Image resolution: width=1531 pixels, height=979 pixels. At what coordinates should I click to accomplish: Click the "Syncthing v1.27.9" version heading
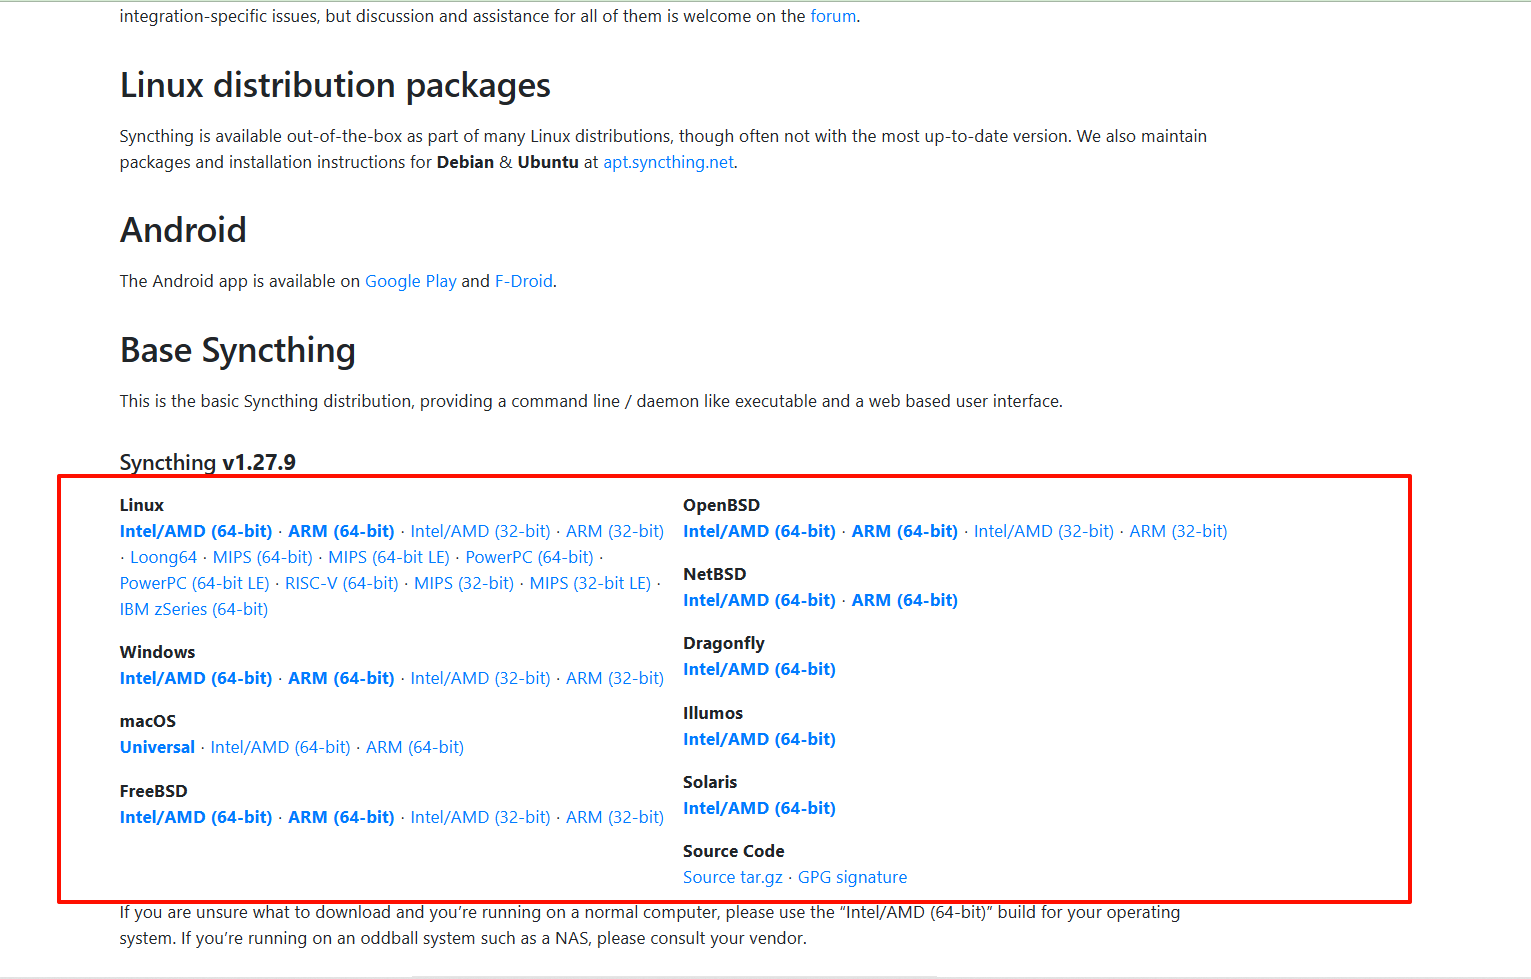(x=208, y=462)
